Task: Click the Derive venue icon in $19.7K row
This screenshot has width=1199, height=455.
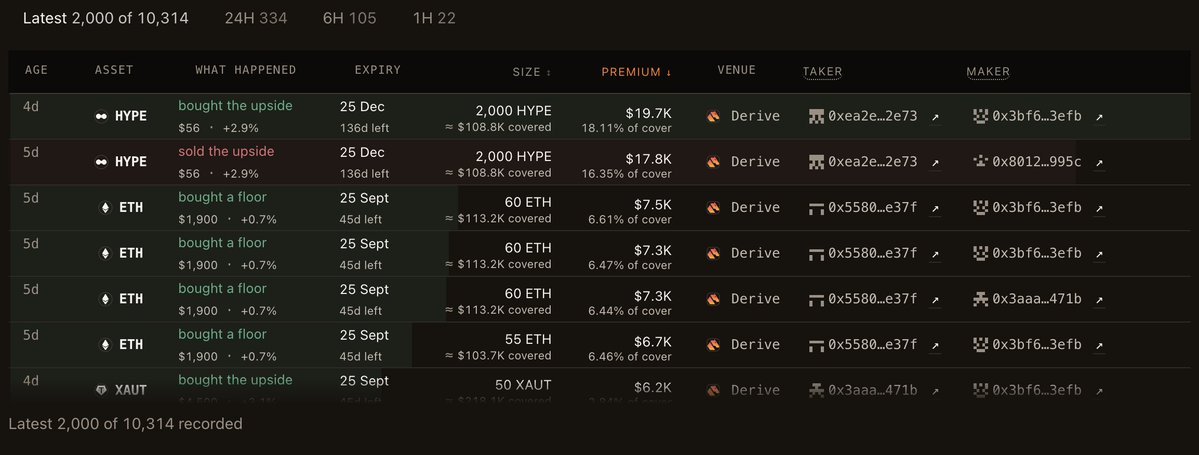Action: pos(713,116)
